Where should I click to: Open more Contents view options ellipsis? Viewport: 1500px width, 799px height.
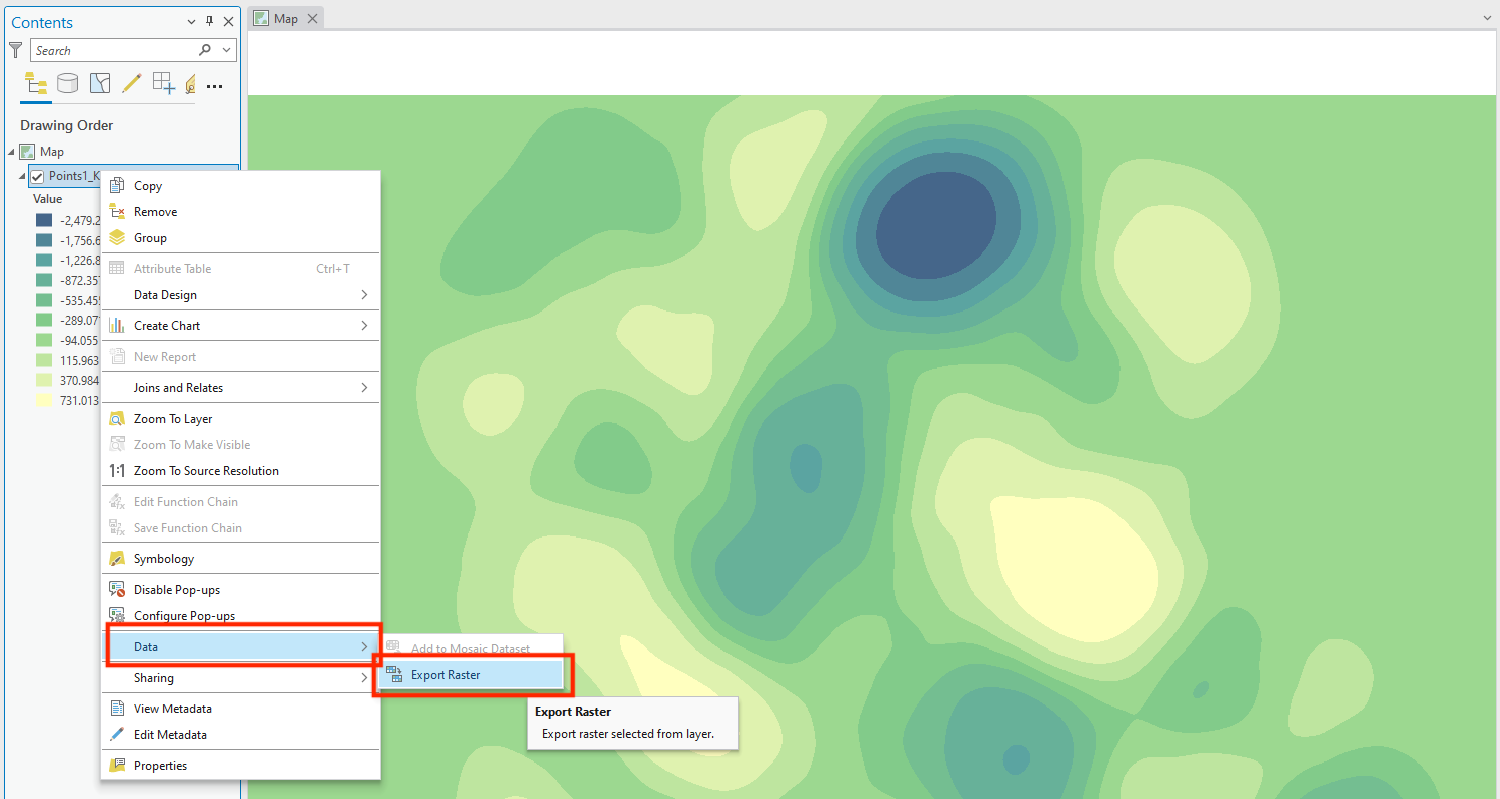pyautogui.click(x=214, y=87)
